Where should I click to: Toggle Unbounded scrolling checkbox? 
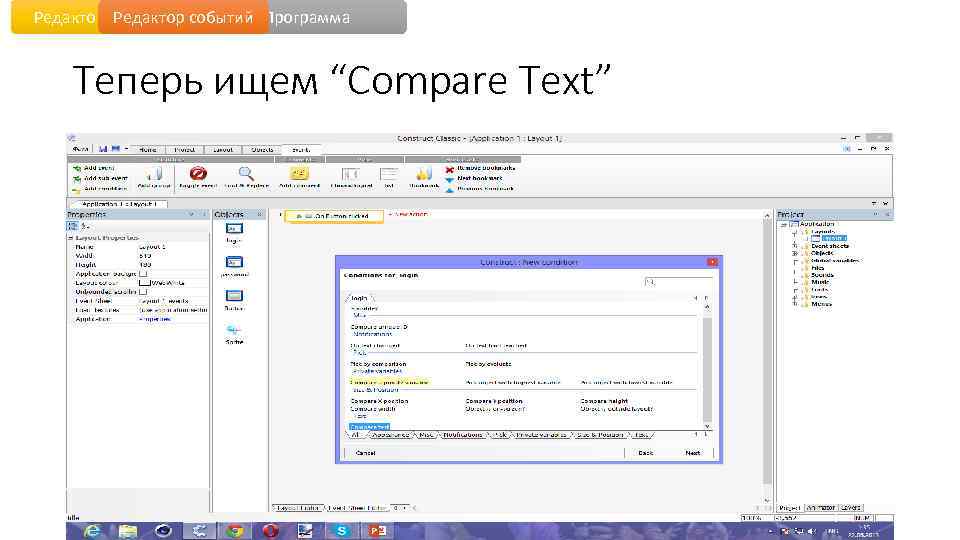coord(143,292)
